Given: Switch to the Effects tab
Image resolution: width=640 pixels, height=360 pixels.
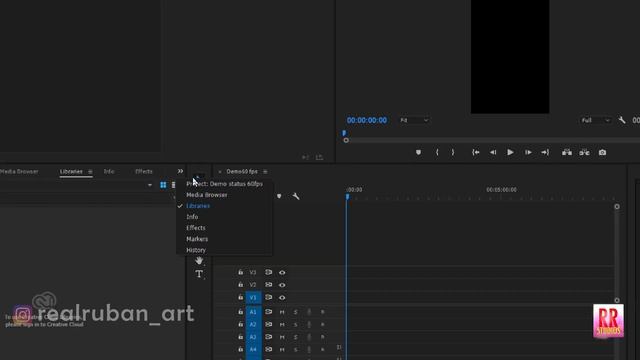Looking at the screenshot, I should (144, 171).
